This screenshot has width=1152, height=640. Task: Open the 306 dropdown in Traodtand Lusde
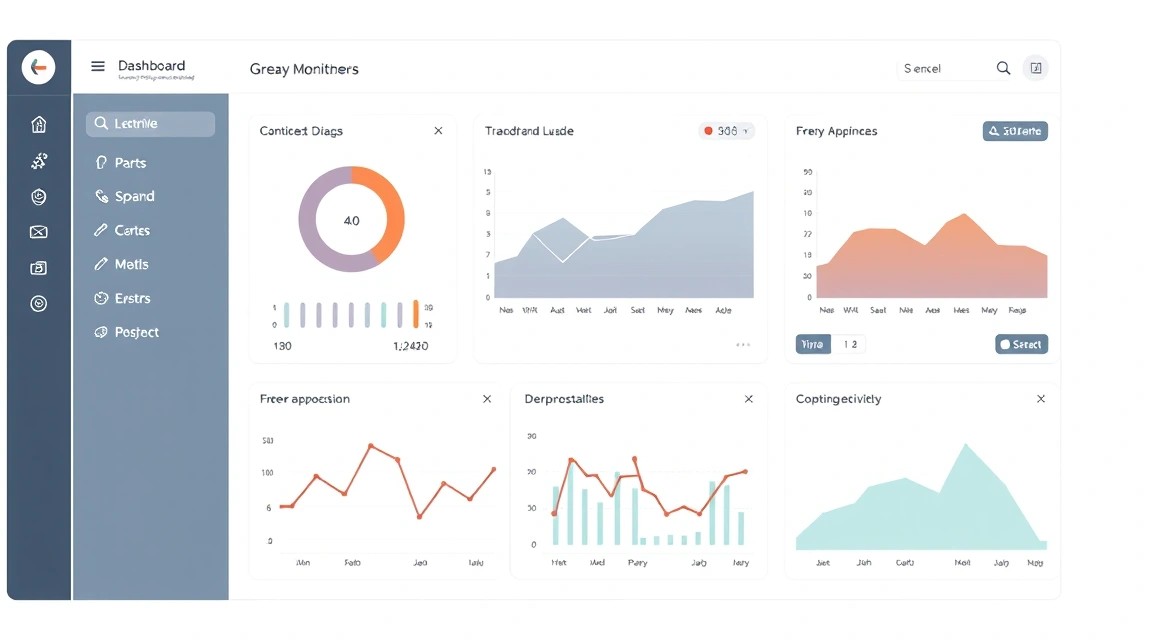click(726, 131)
